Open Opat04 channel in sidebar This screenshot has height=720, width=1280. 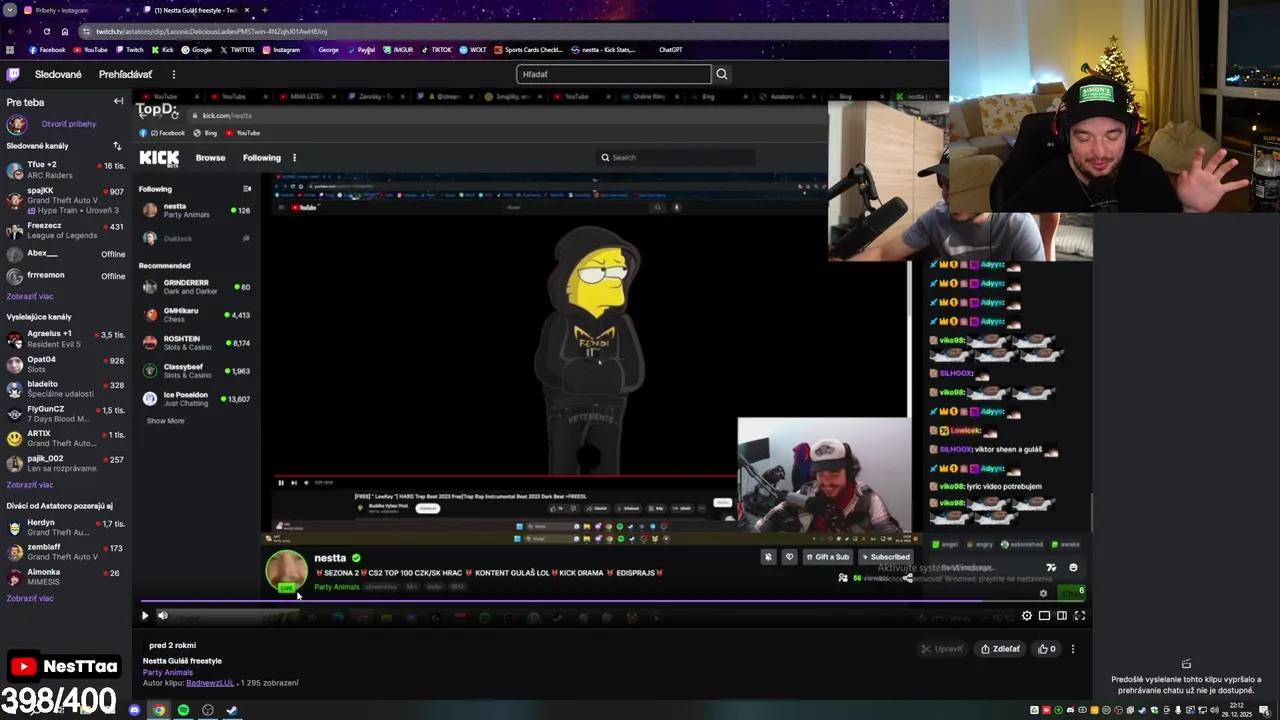66,364
